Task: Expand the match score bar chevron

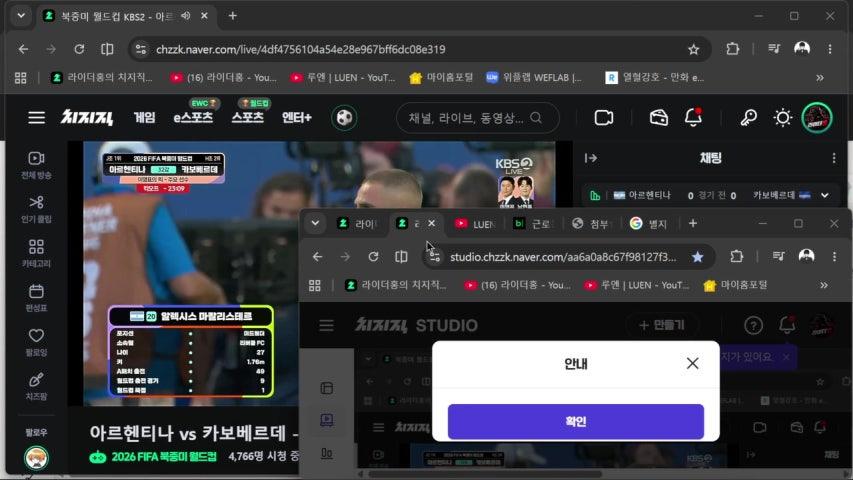Action: point(825,195)
